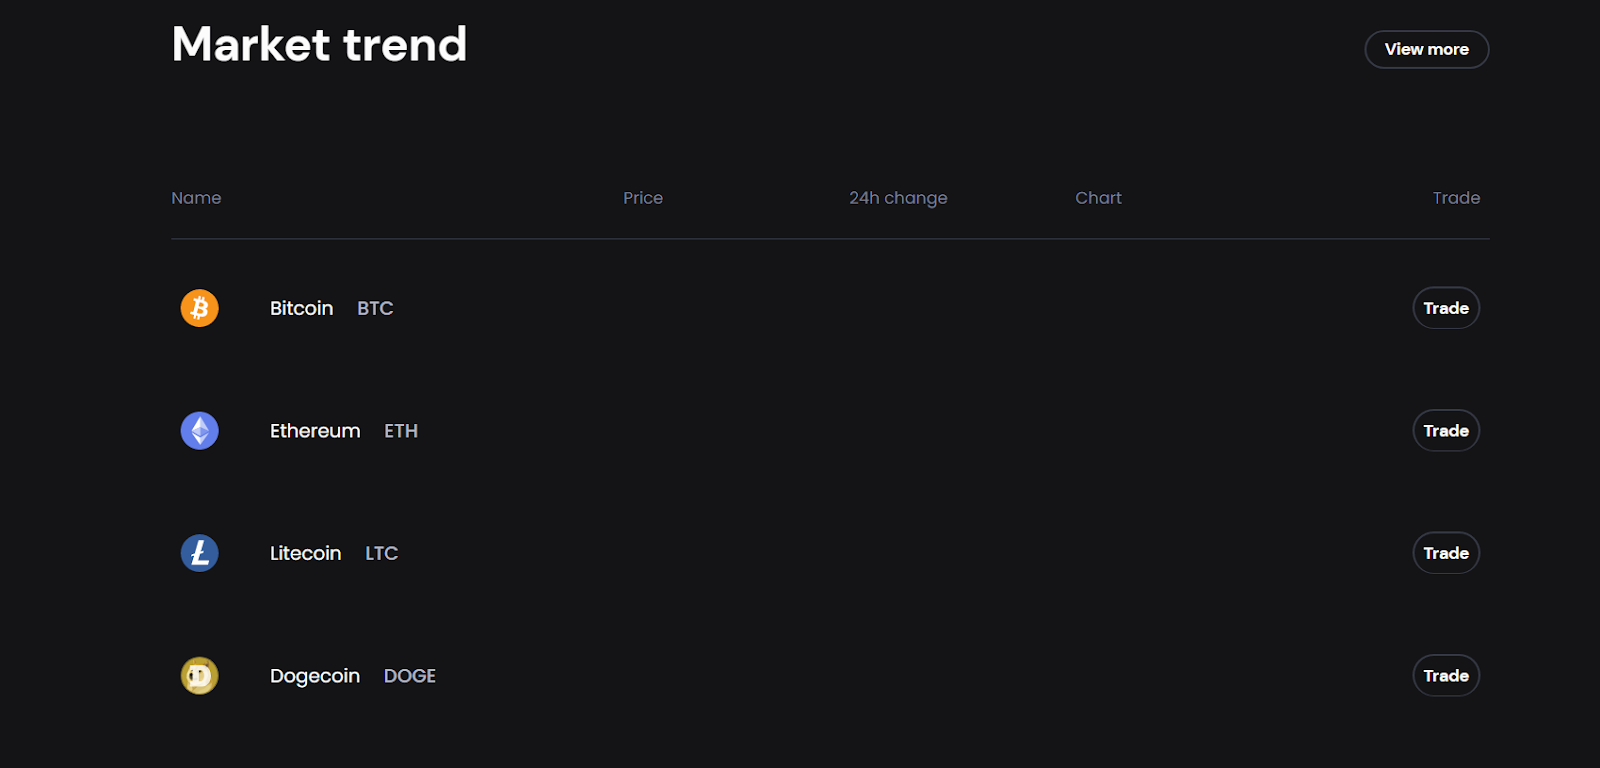The width and height of the screenshot is (1600, 768).
Task: Click the orange Bitcoin logo icon
Action: (x=199, y=308)
